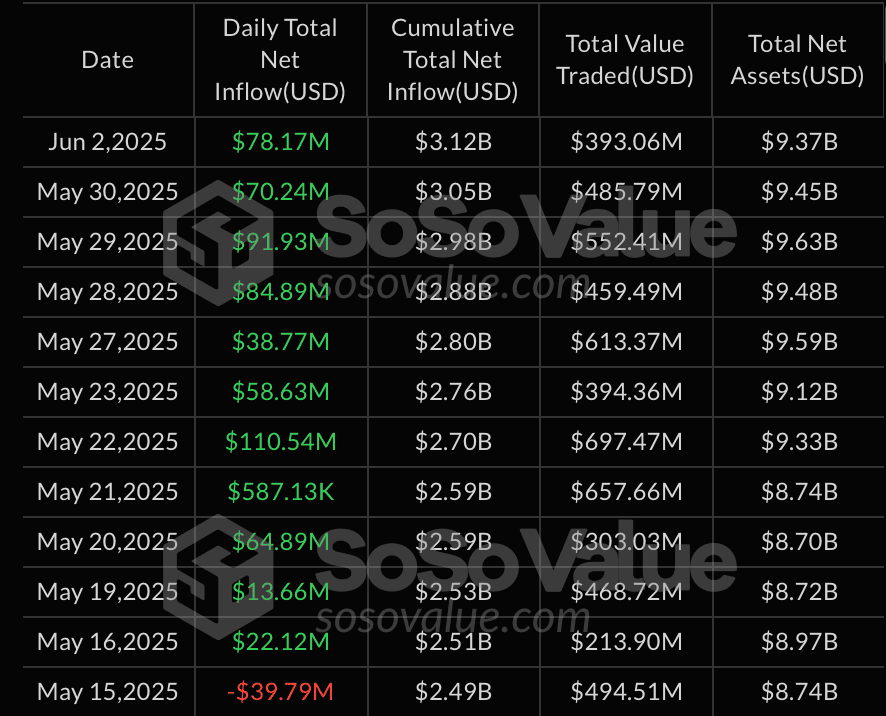The image size is (886, 716).
Task: Click the $587.13K daily inflow value
Action: pyautogui.click(x=280, y=492)
